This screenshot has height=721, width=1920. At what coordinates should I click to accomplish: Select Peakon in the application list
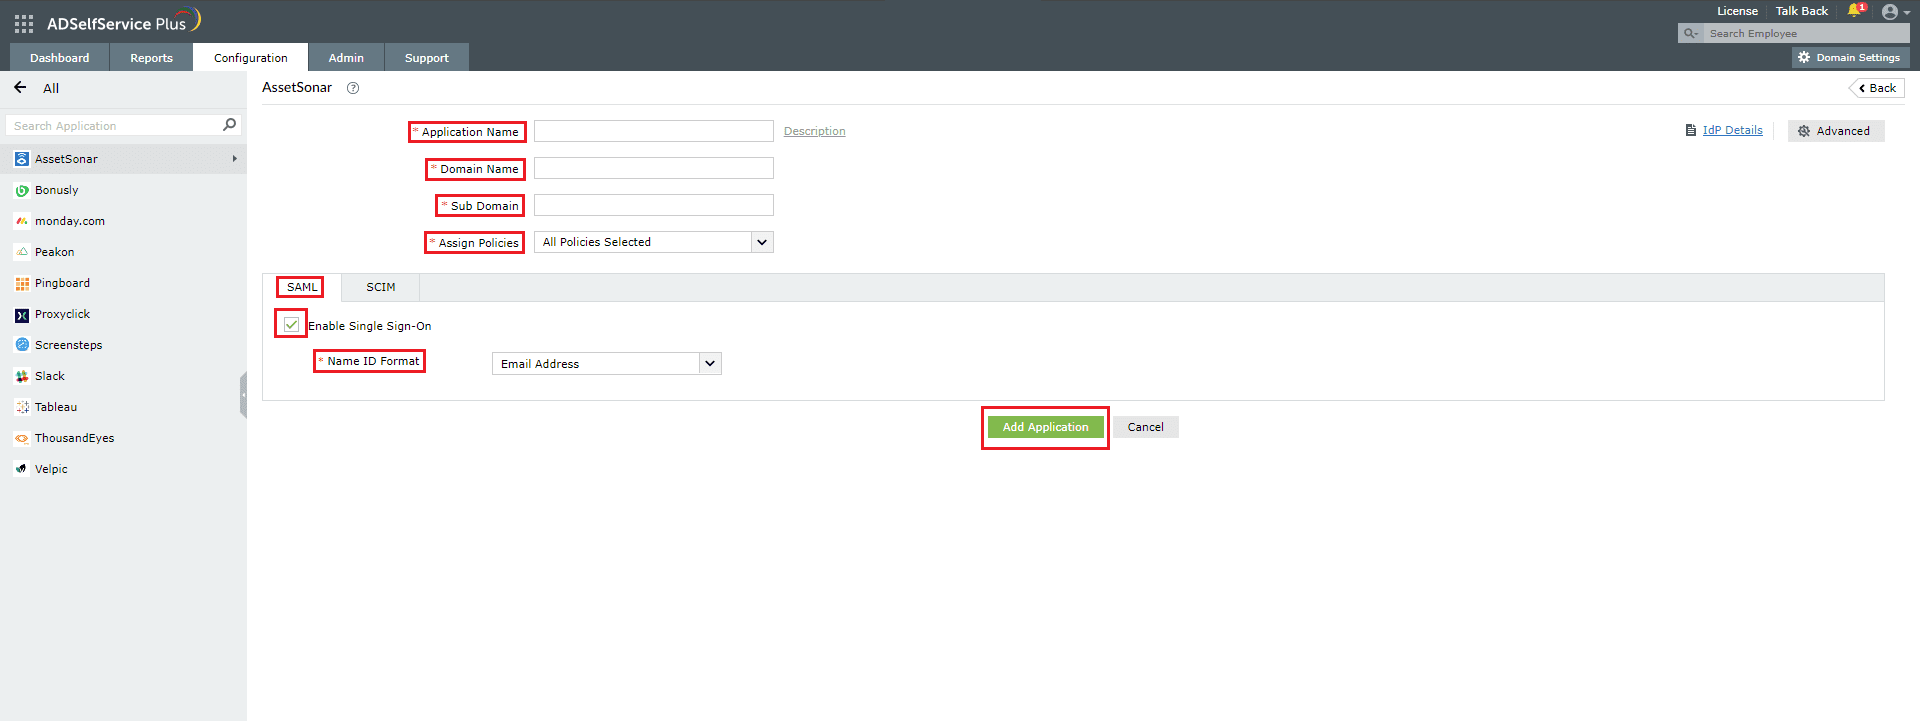(123, 252)
